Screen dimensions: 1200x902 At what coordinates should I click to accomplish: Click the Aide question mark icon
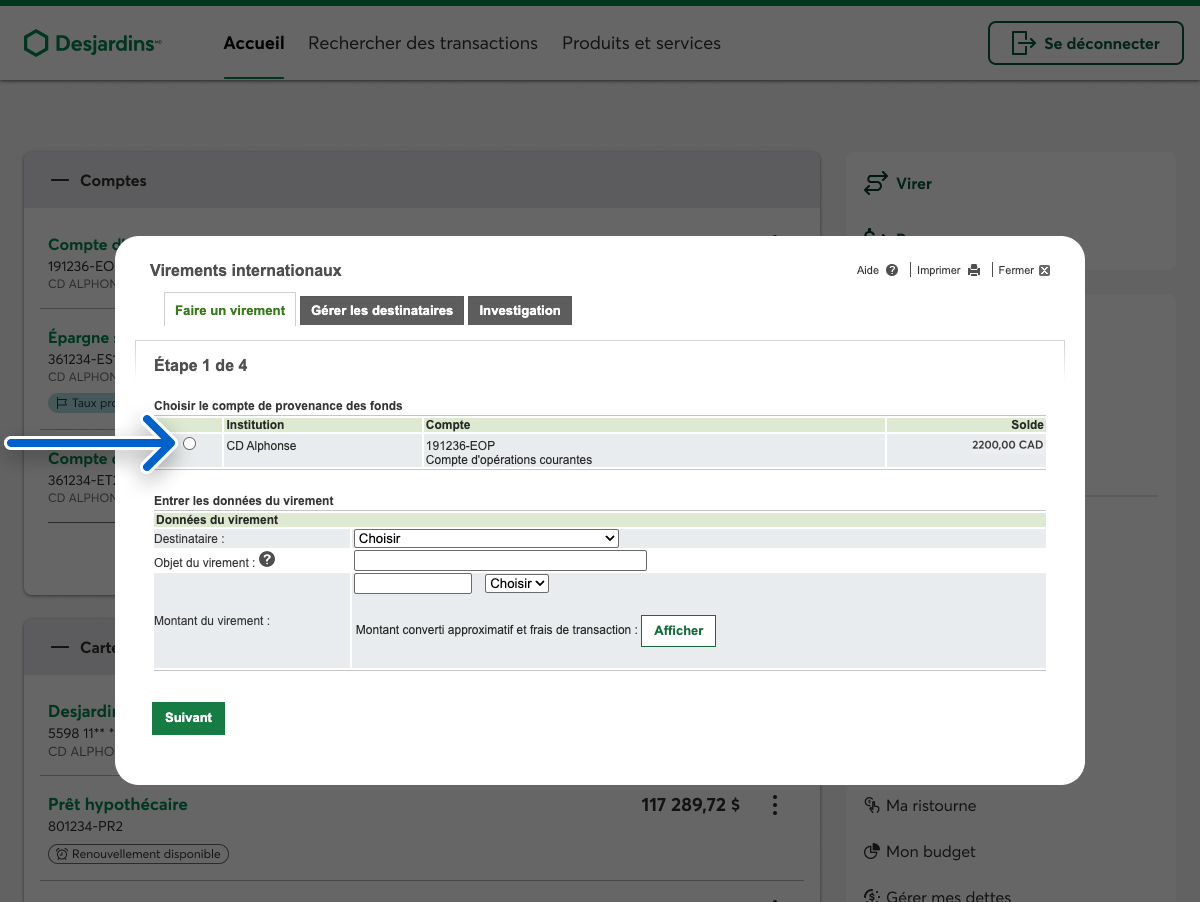click(x=892, y=270)
